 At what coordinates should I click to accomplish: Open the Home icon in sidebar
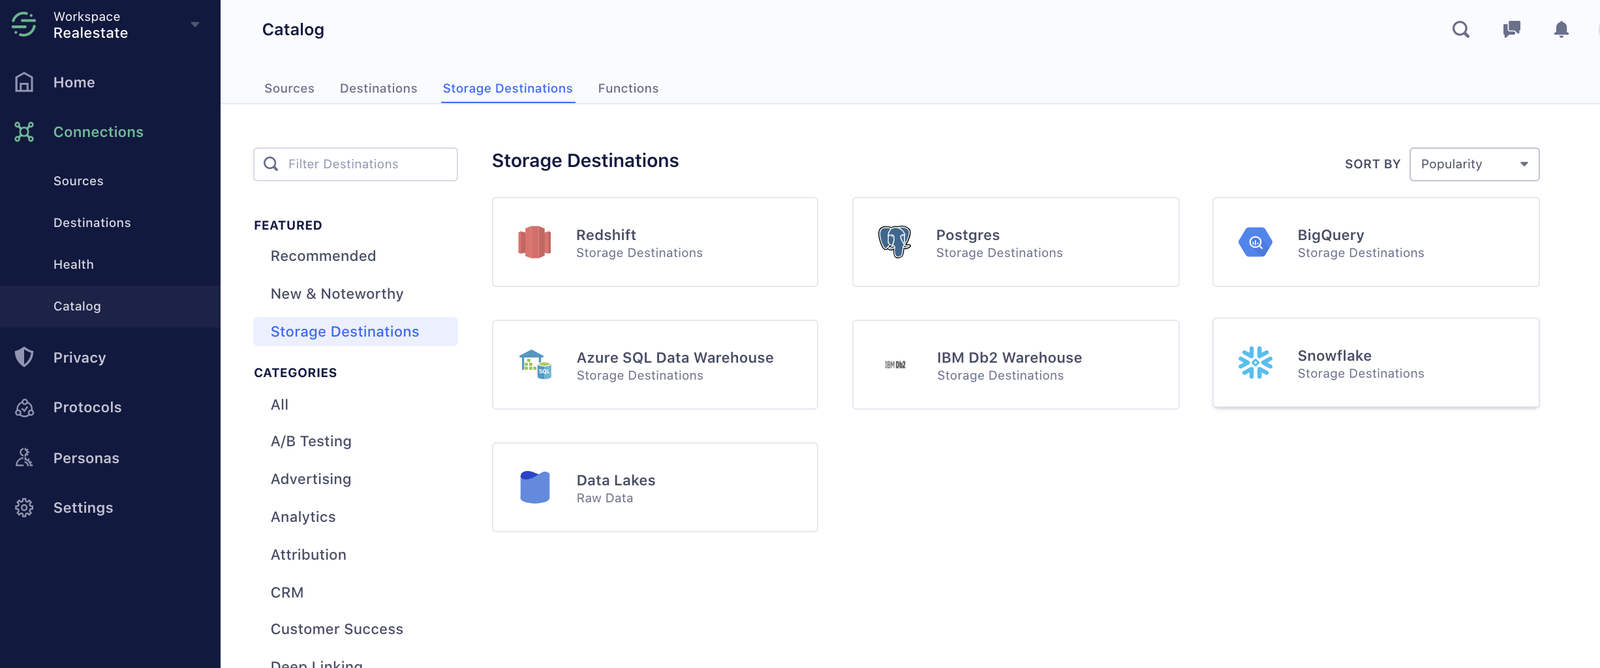(x=25, y=82)
